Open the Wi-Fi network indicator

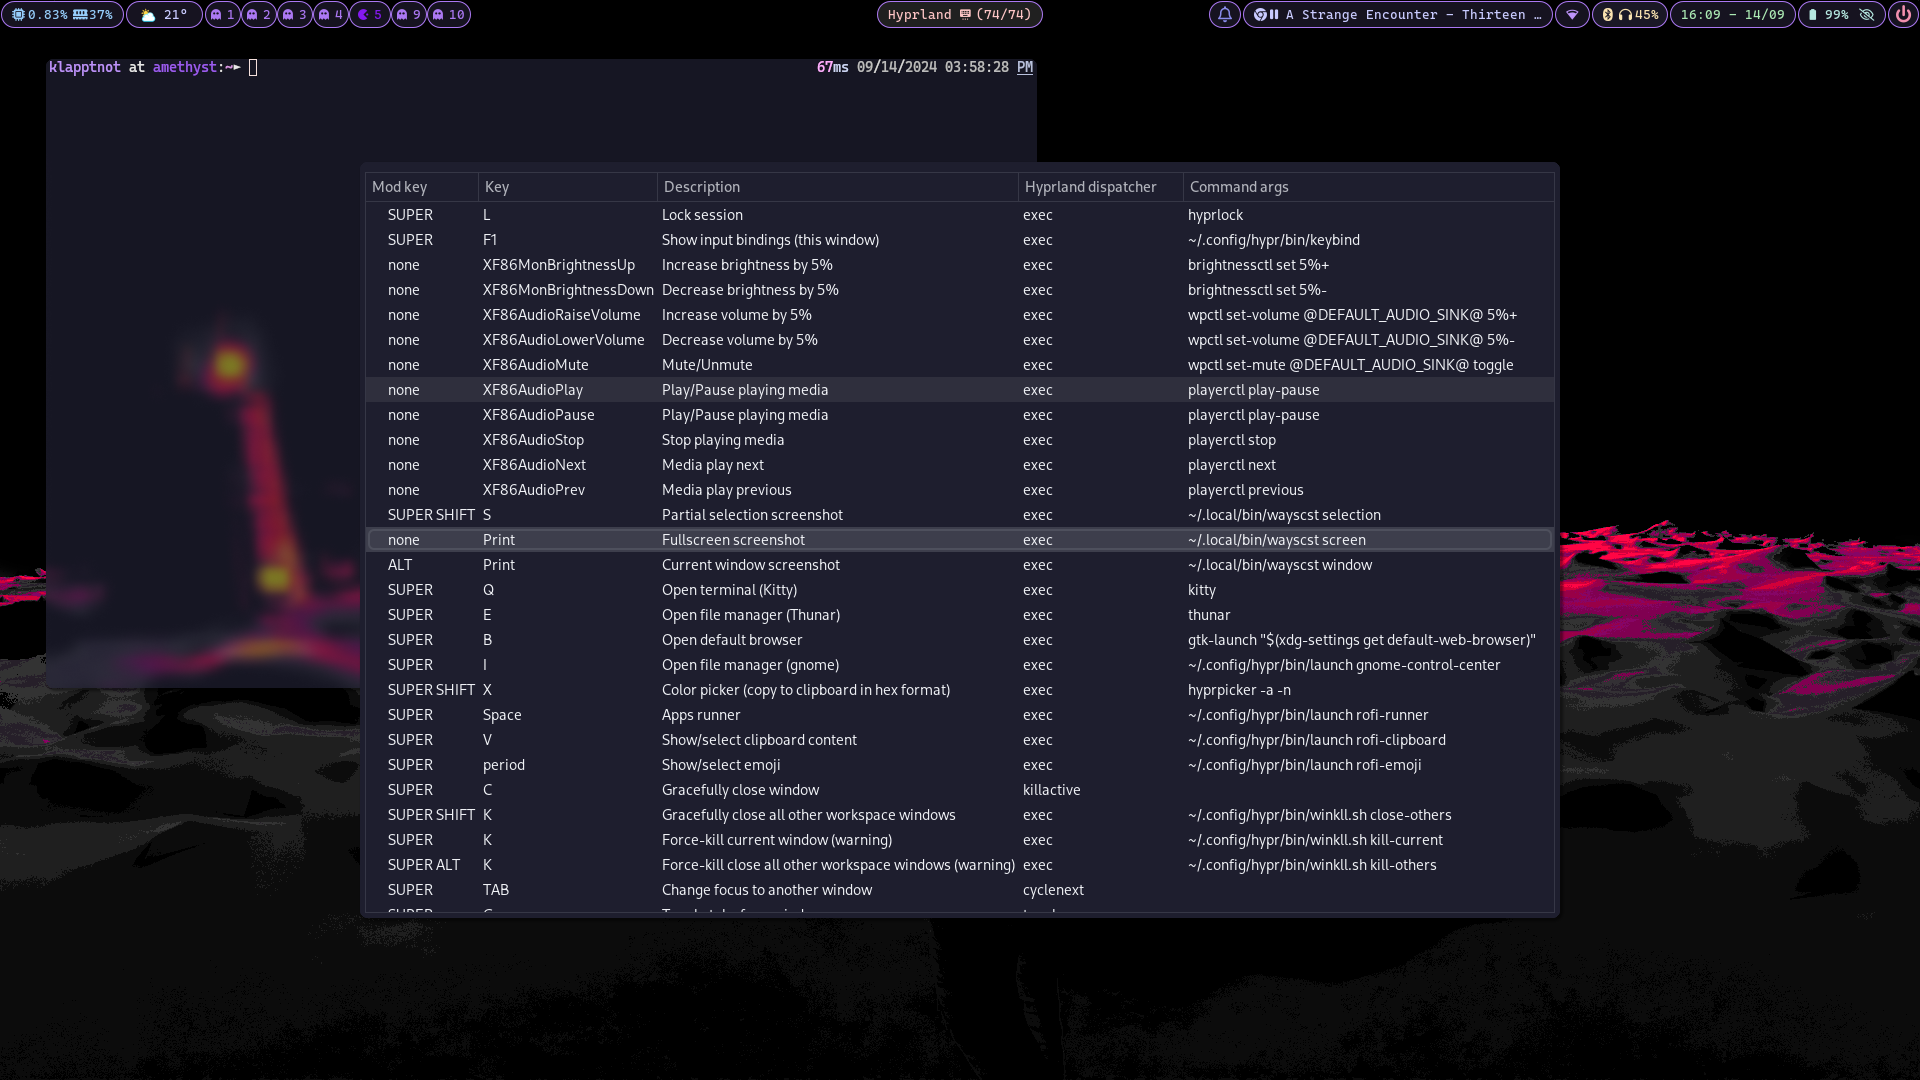pyautogui.click(x=1572, y=15)
